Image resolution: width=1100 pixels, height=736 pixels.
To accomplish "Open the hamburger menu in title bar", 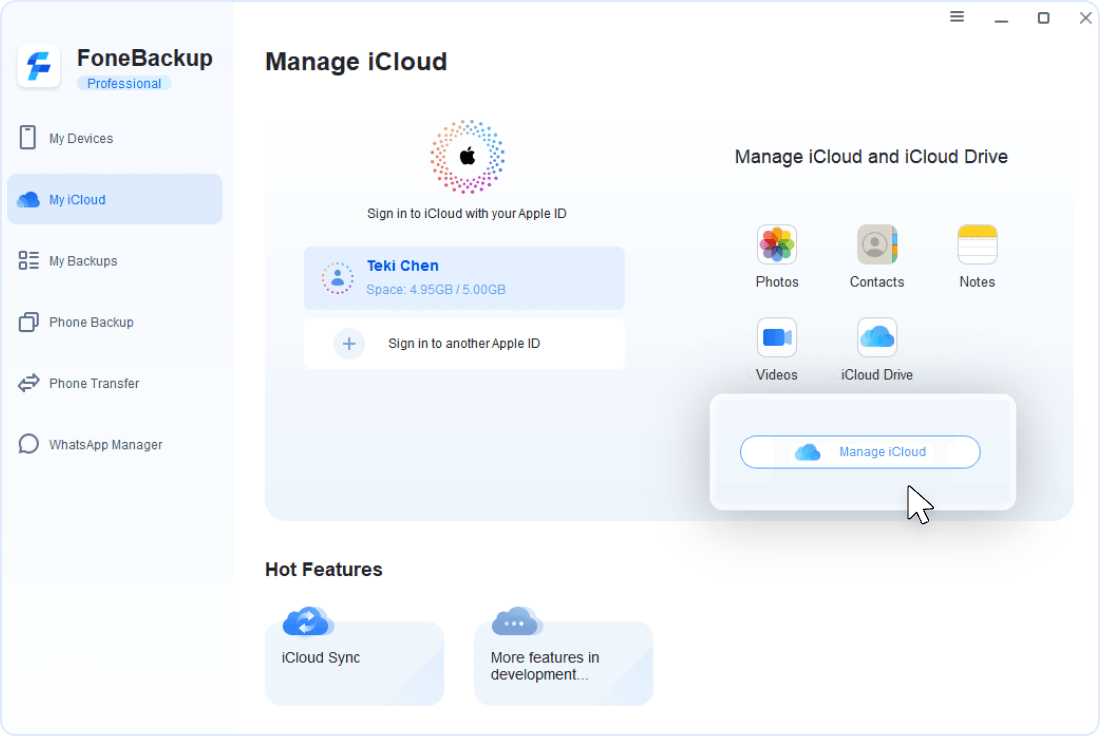I will (x=957, y=17).
